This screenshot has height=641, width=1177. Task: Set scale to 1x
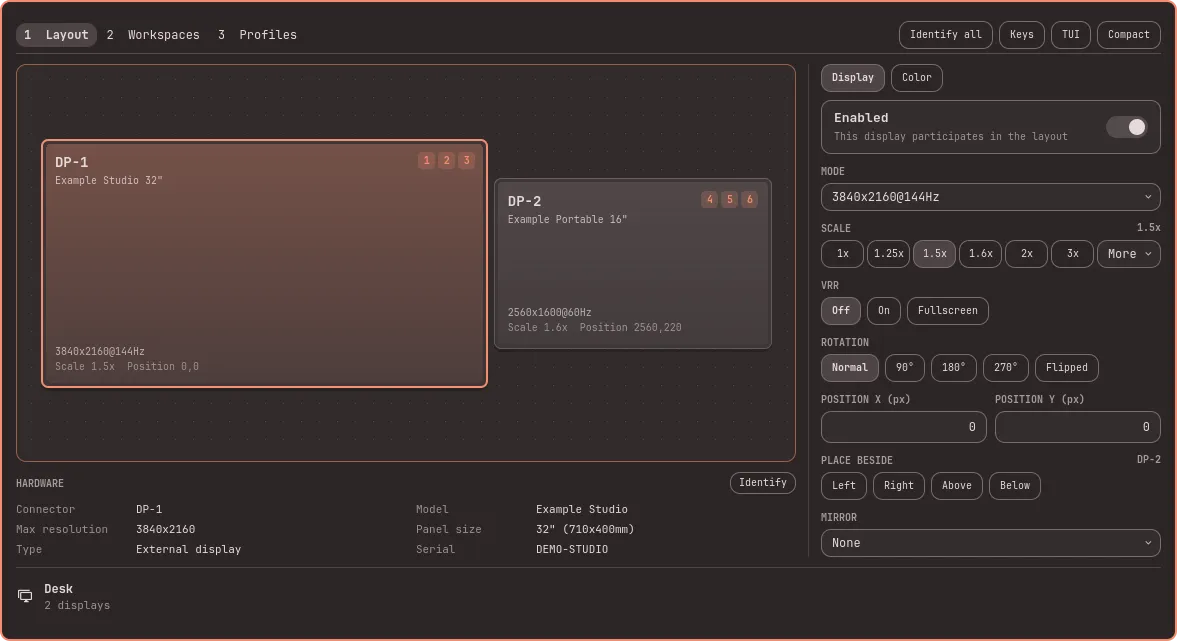842,254
